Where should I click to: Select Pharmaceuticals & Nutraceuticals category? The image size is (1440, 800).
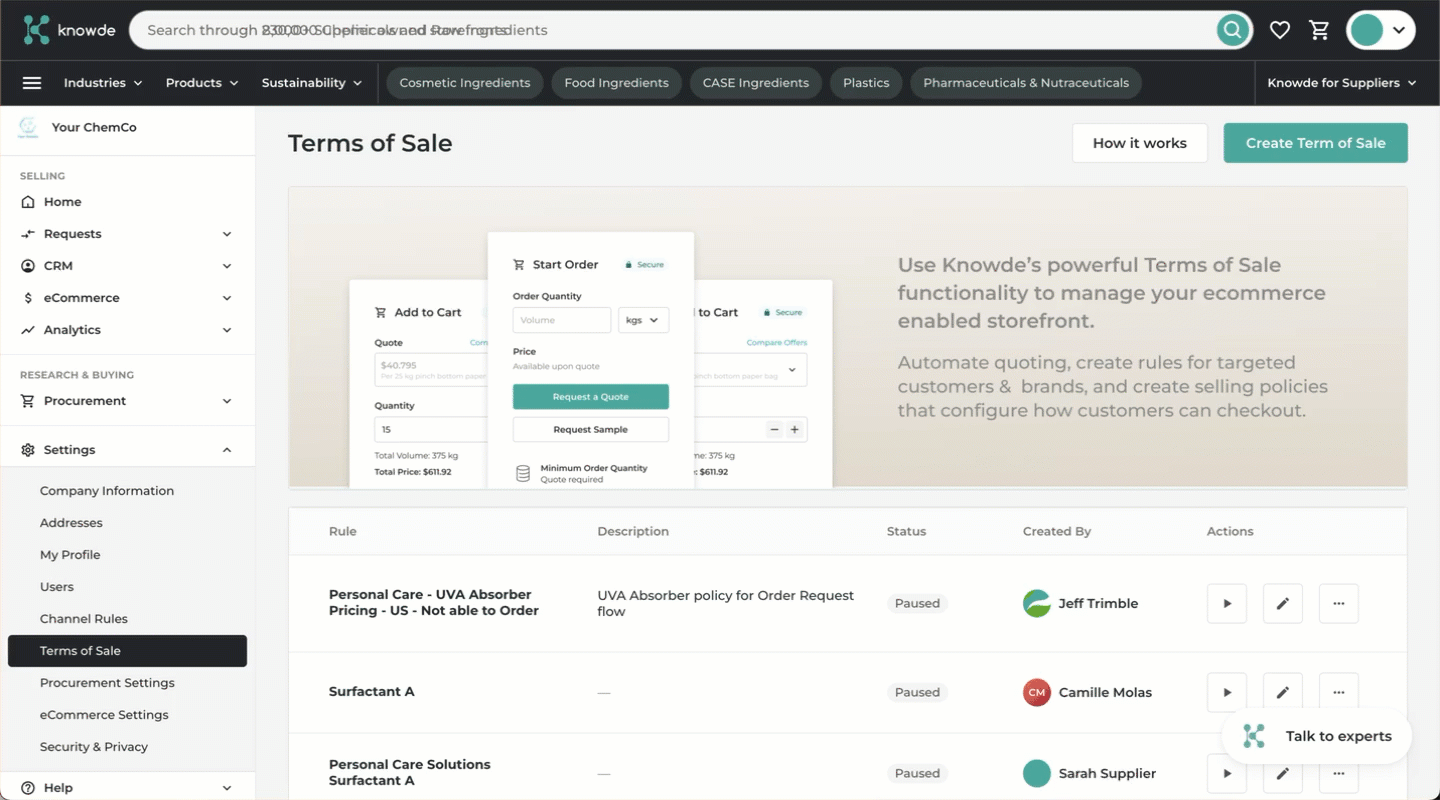point(1026,83)
